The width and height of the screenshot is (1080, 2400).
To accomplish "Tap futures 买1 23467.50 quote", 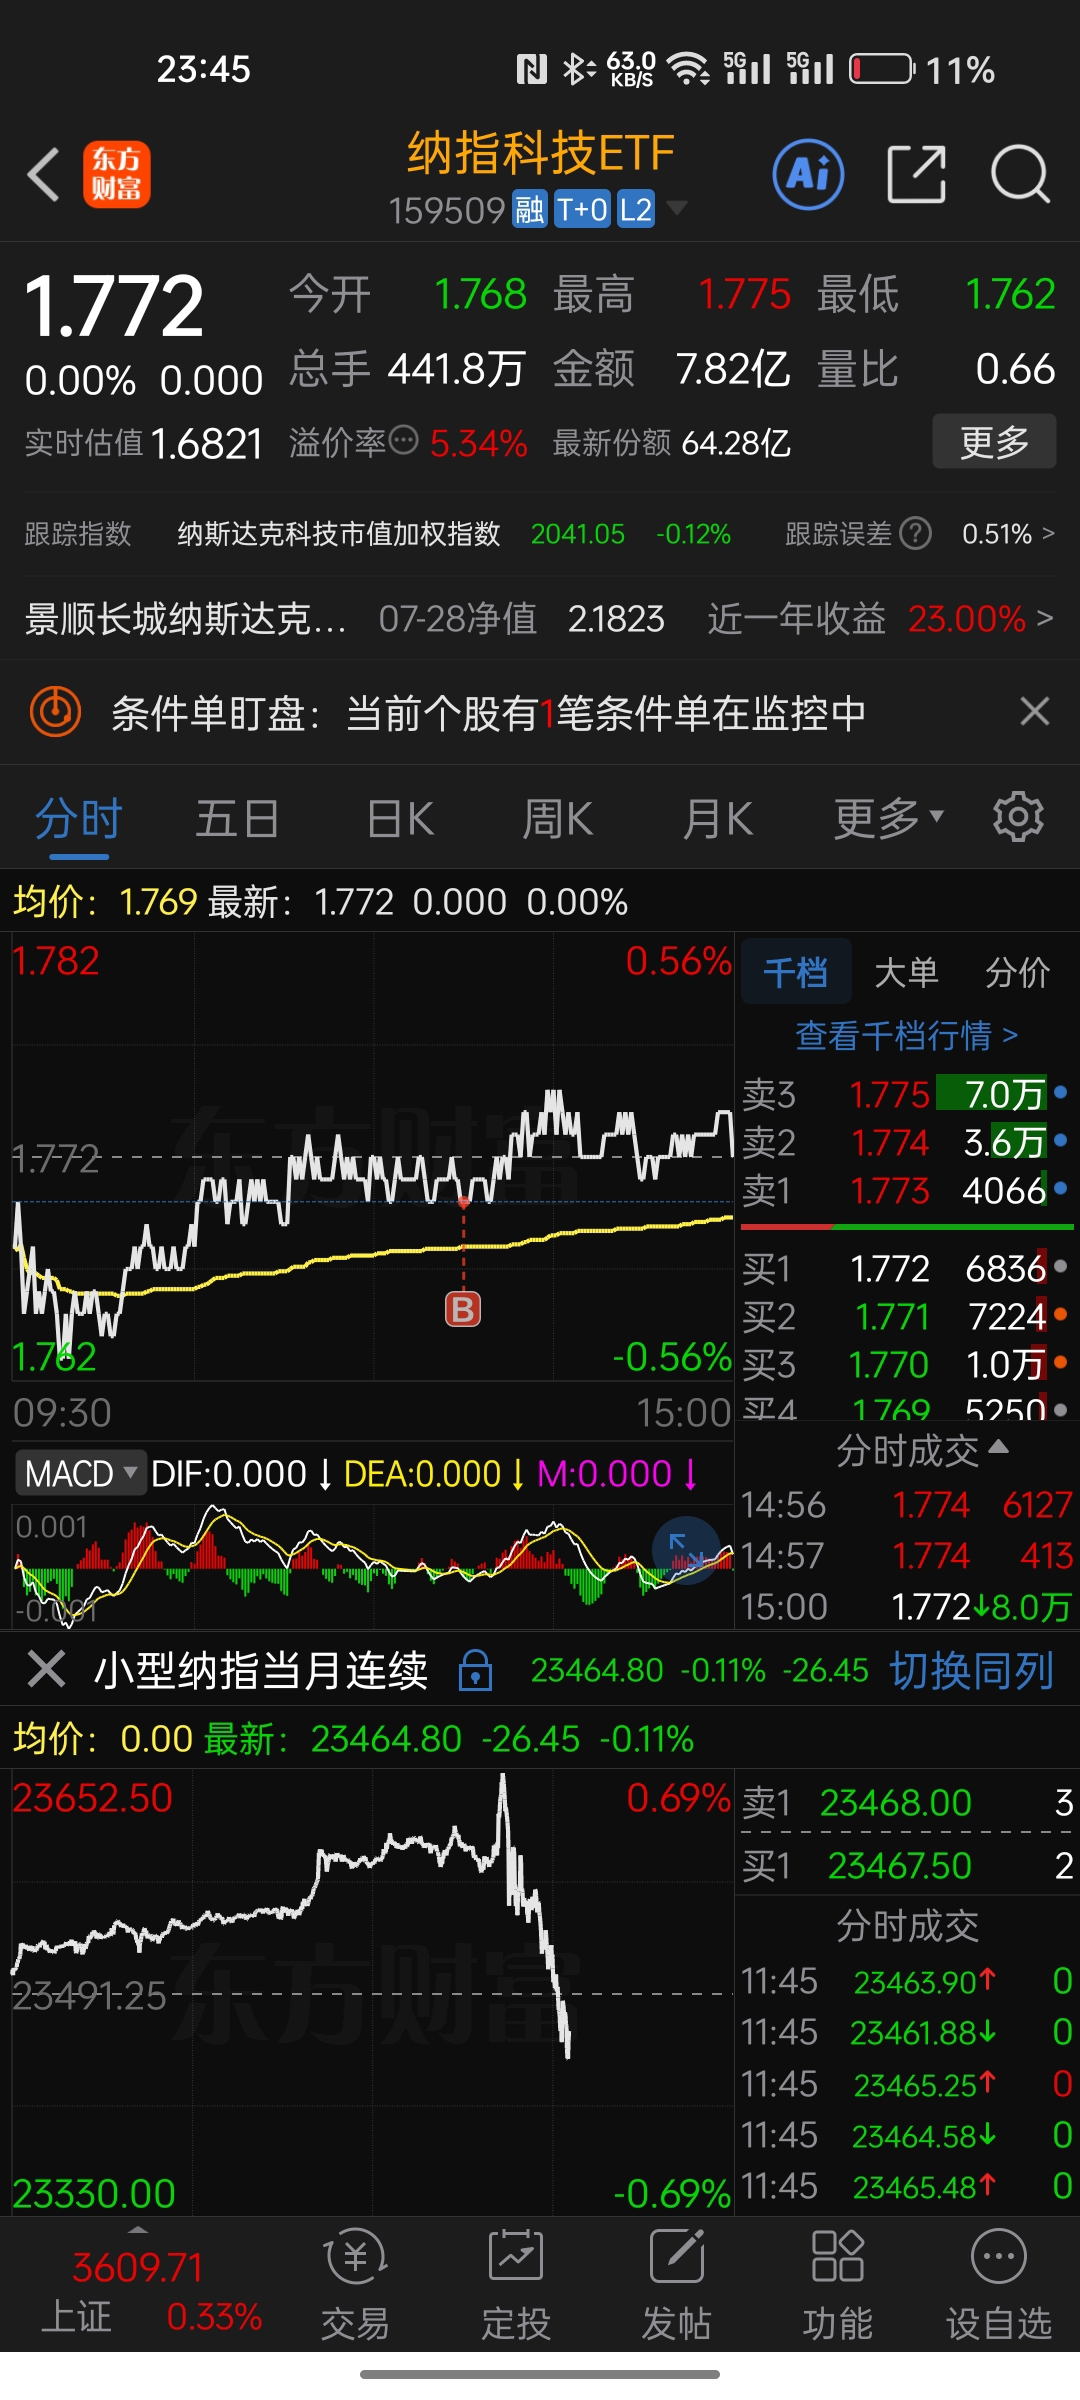I will pyautogui.click(x=907, y=1866).
